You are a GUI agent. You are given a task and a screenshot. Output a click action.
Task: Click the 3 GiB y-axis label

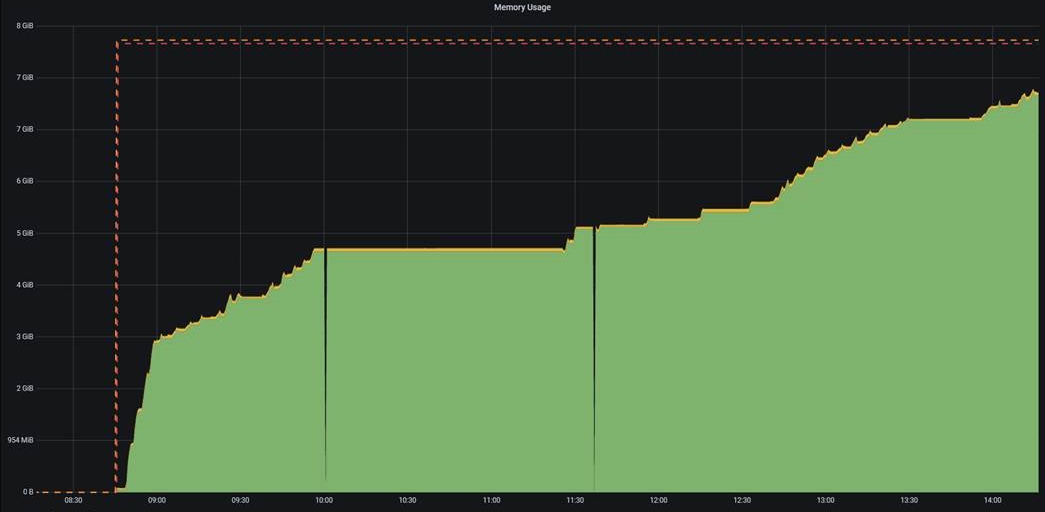25,337
